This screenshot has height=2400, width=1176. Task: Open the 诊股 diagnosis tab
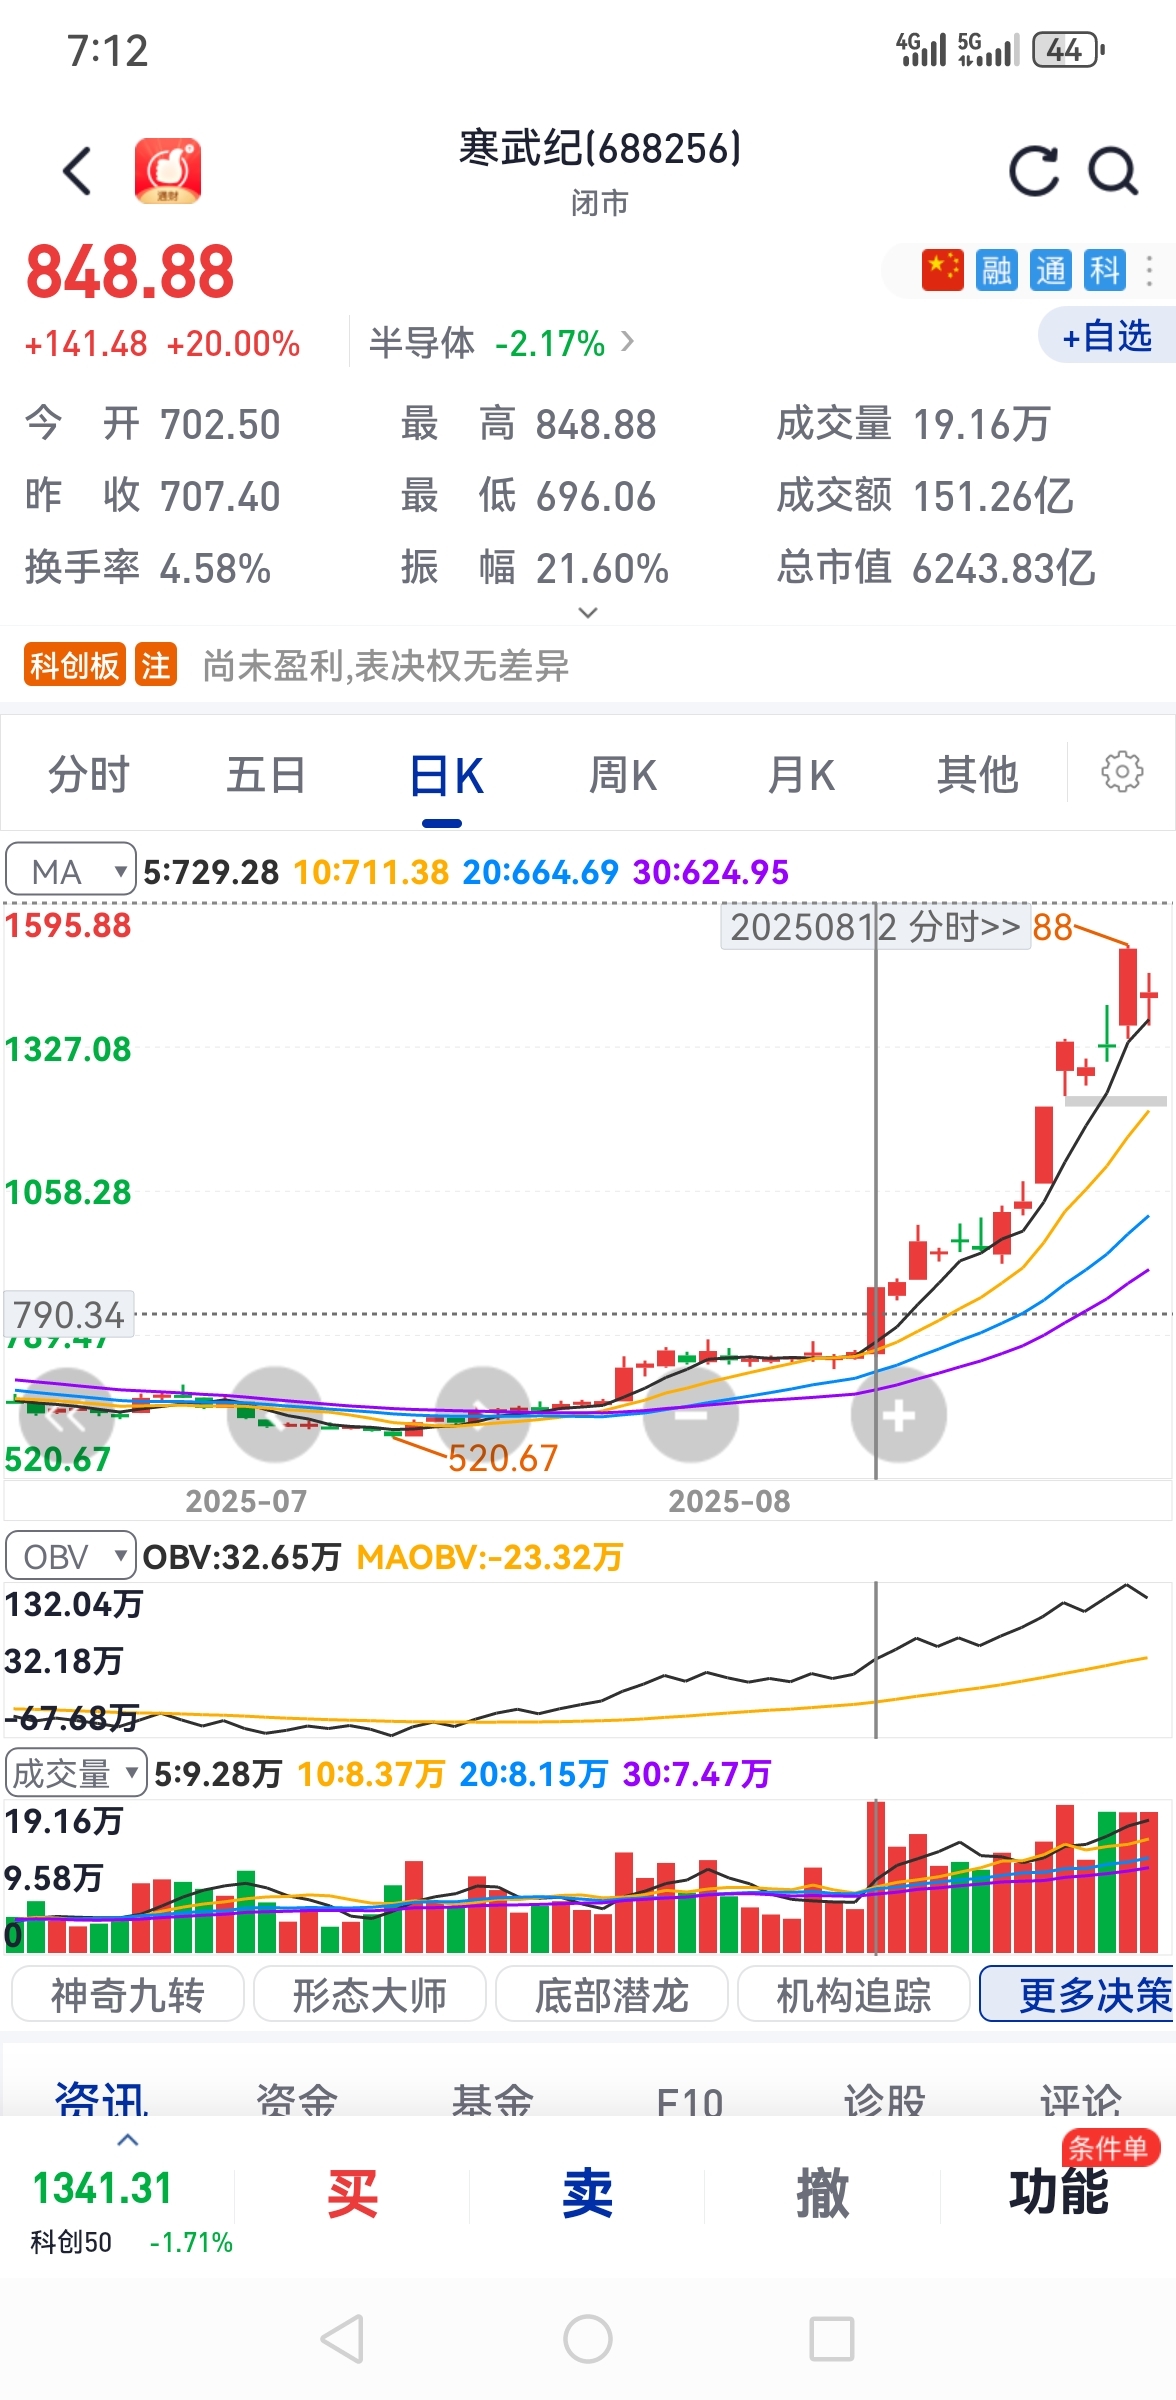point(885,2098)
